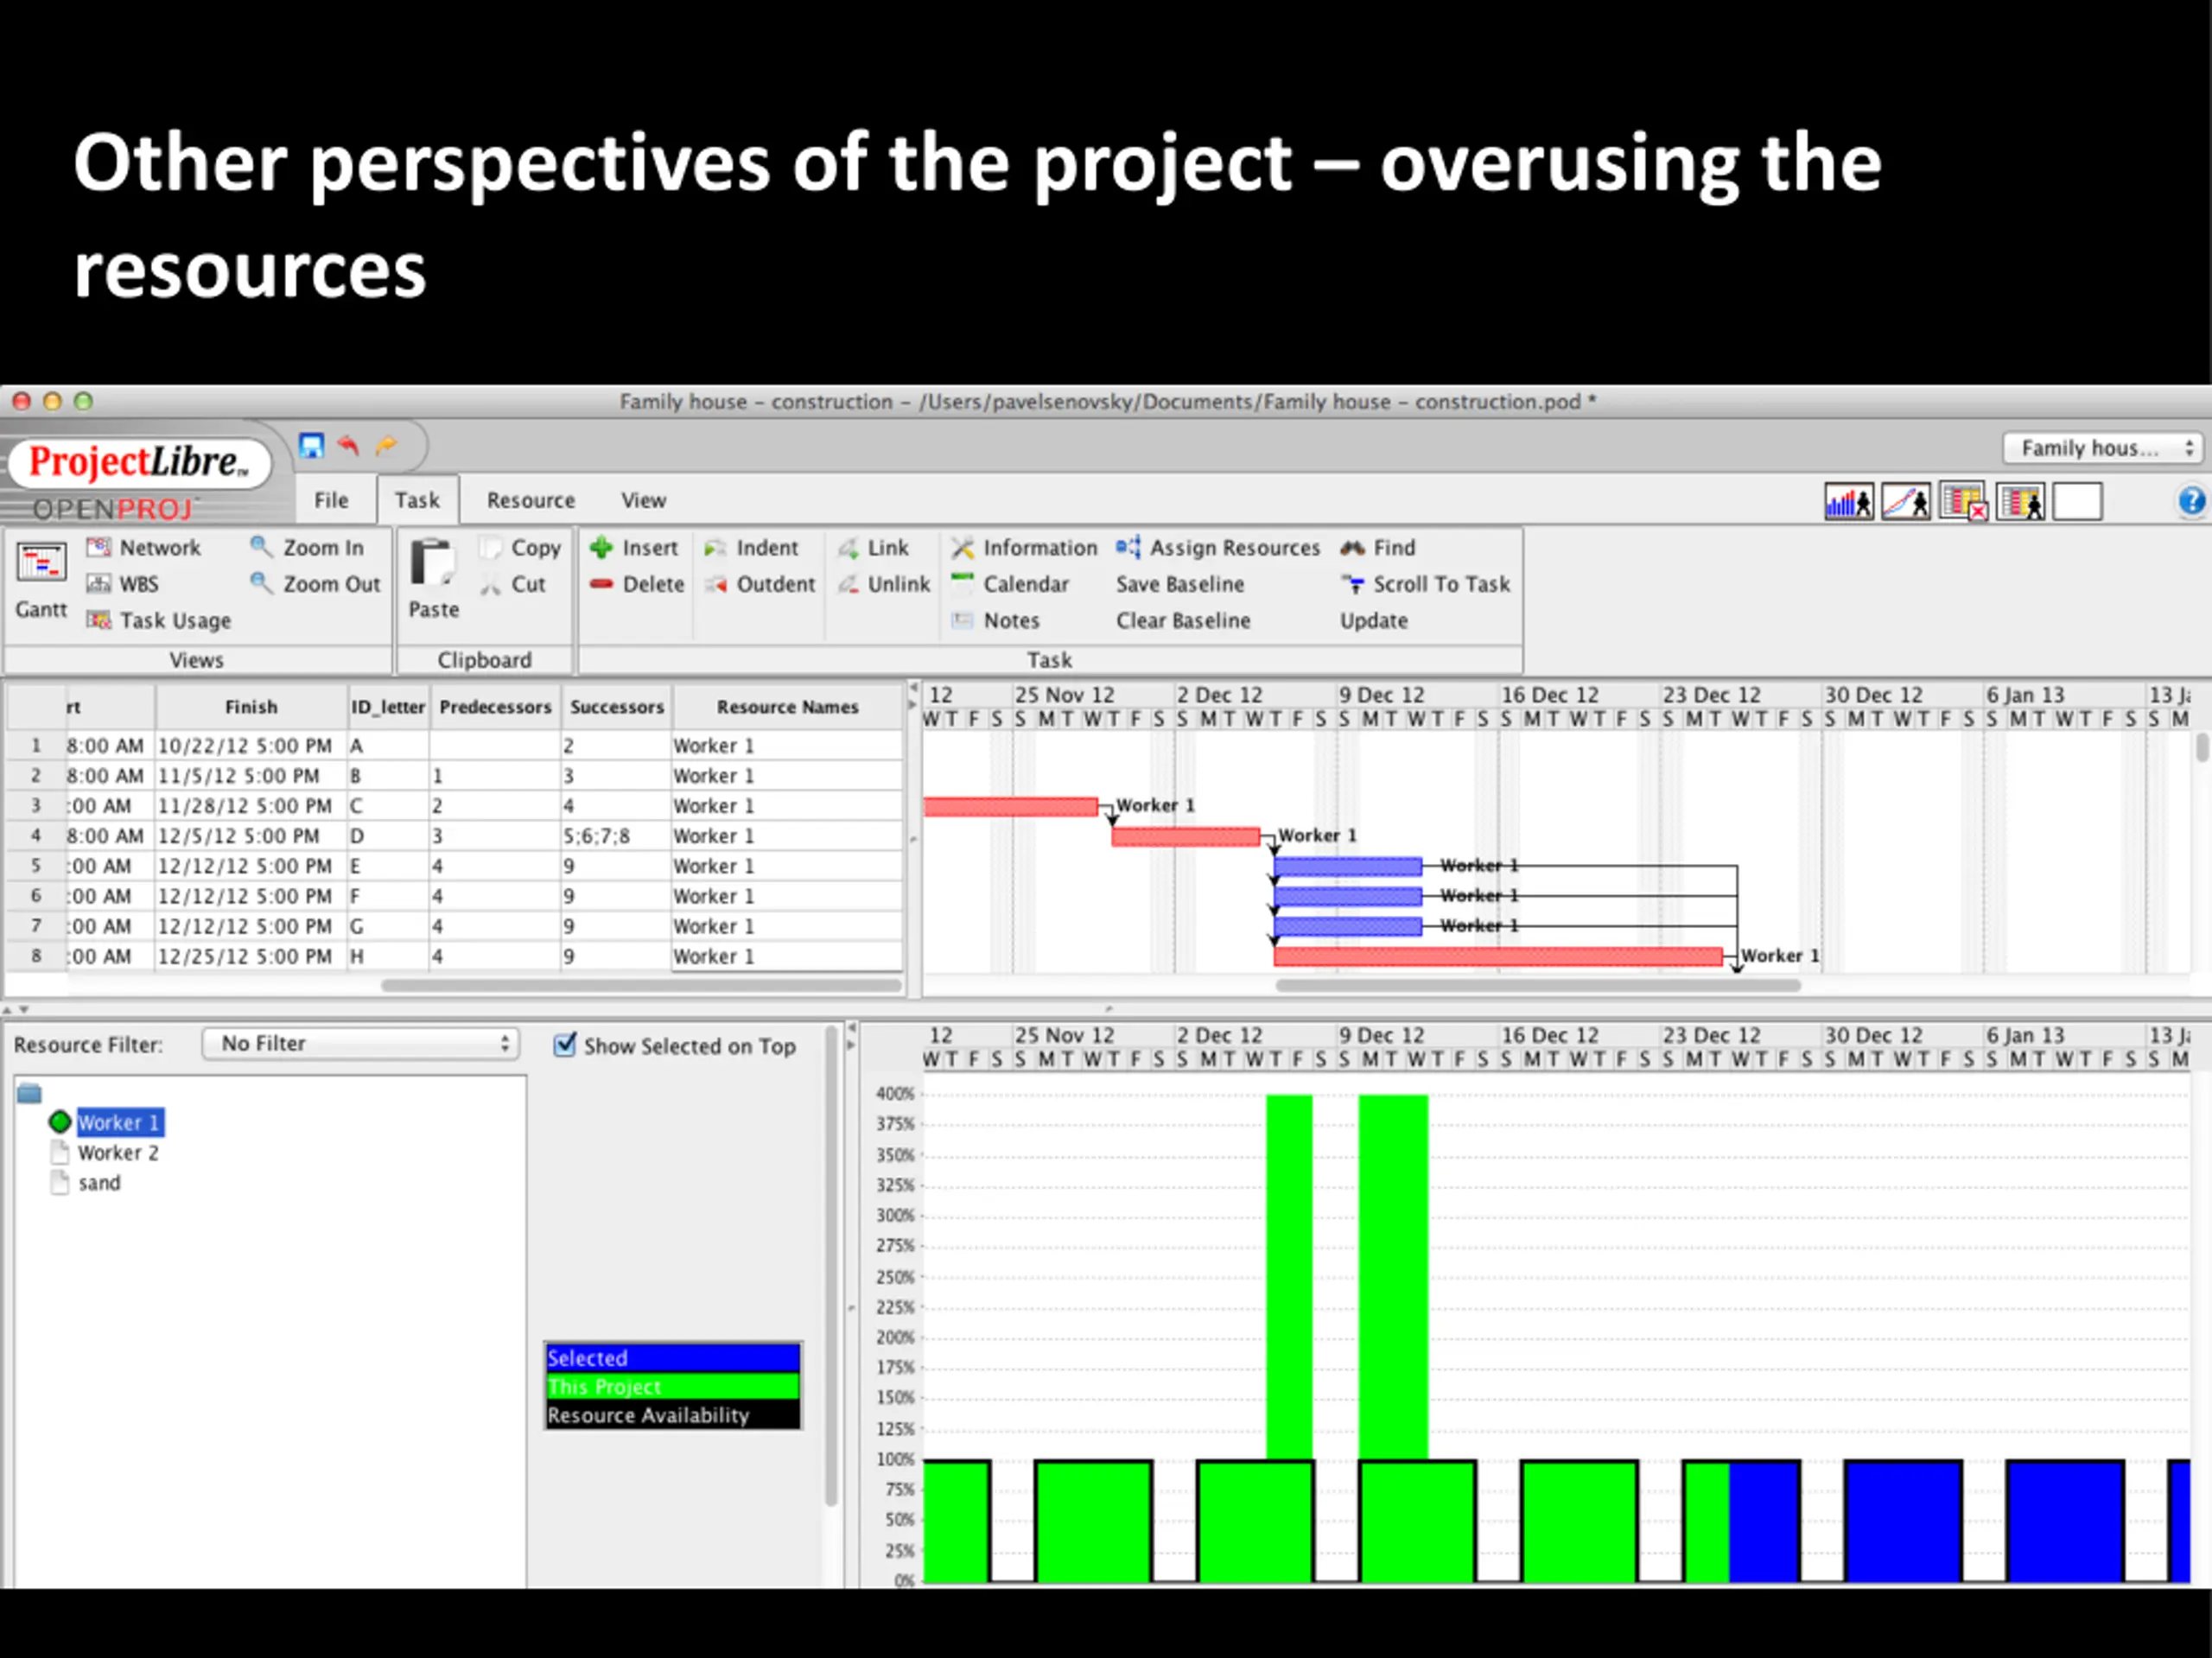Click the Selected blue legend swatch
2212x1658 pixels.
673,1358
